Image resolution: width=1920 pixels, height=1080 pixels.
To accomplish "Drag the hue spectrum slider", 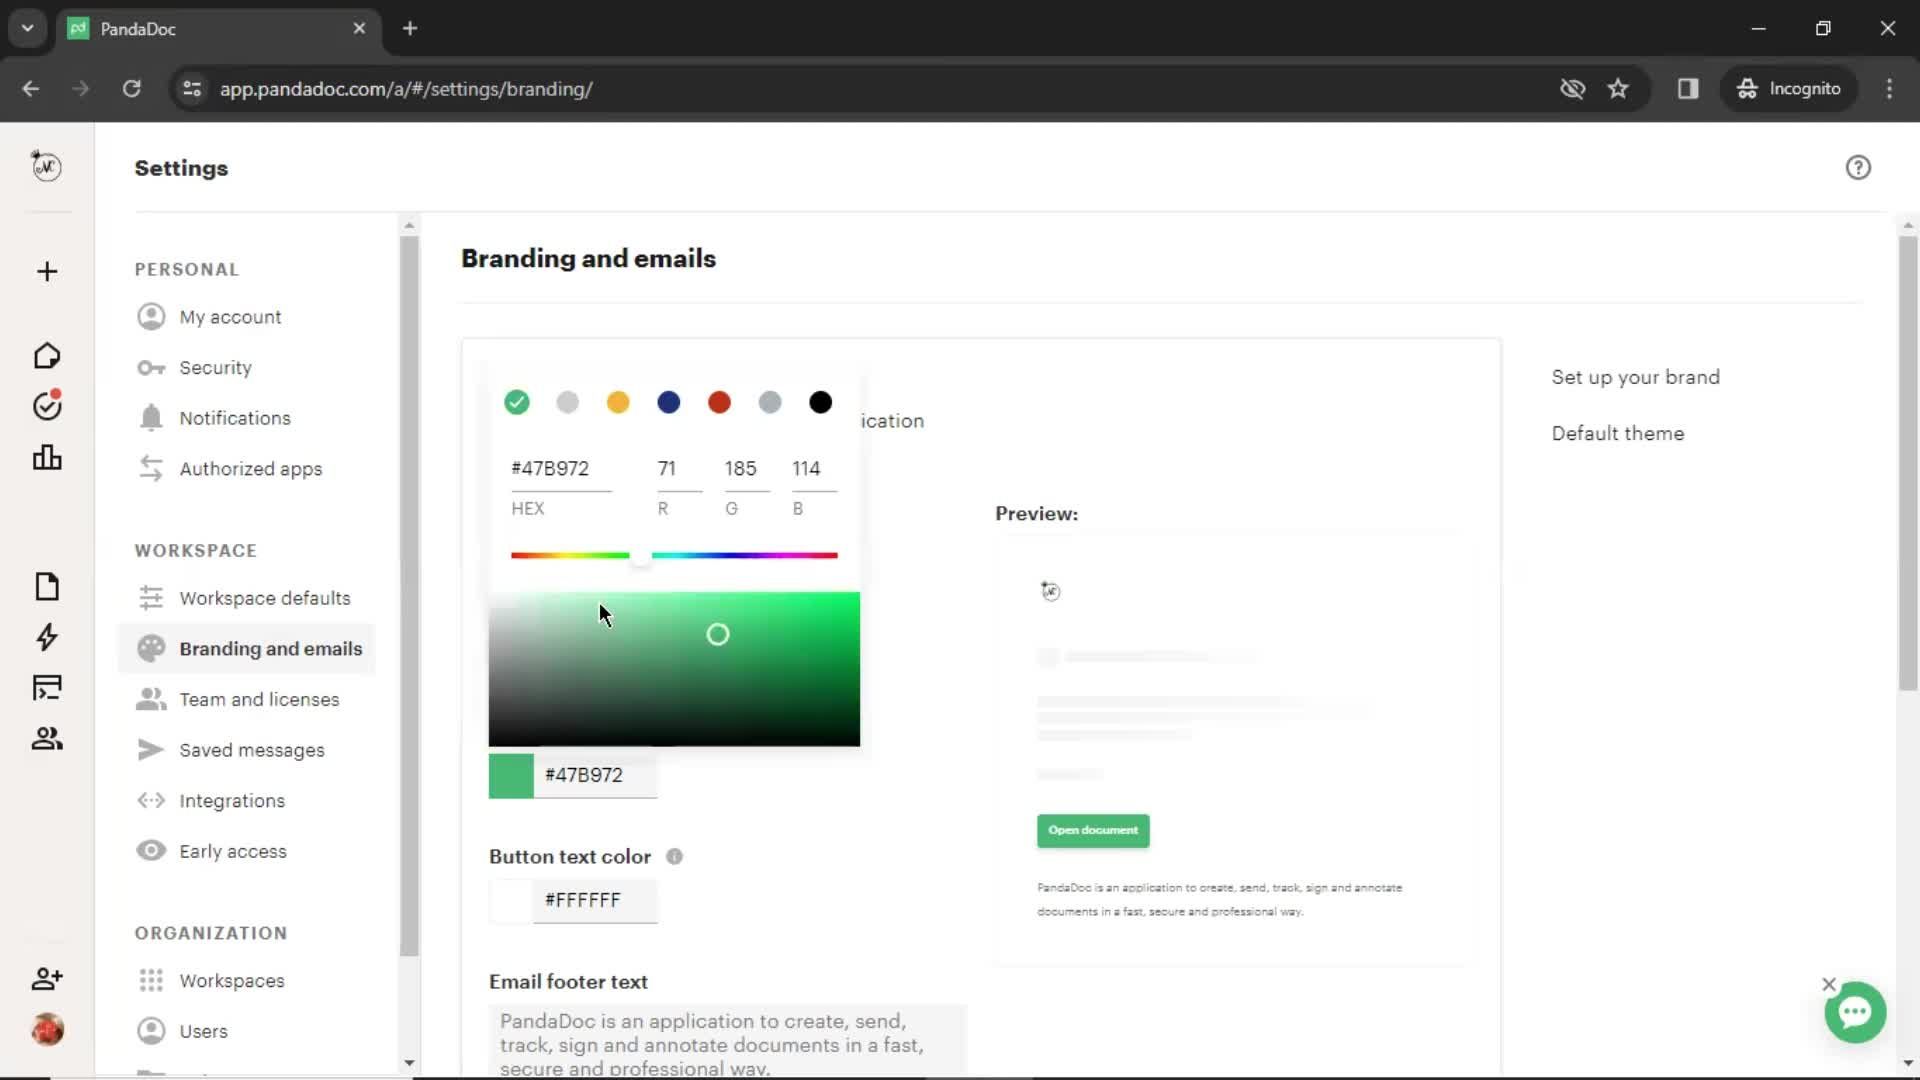I will pos(642,555).
